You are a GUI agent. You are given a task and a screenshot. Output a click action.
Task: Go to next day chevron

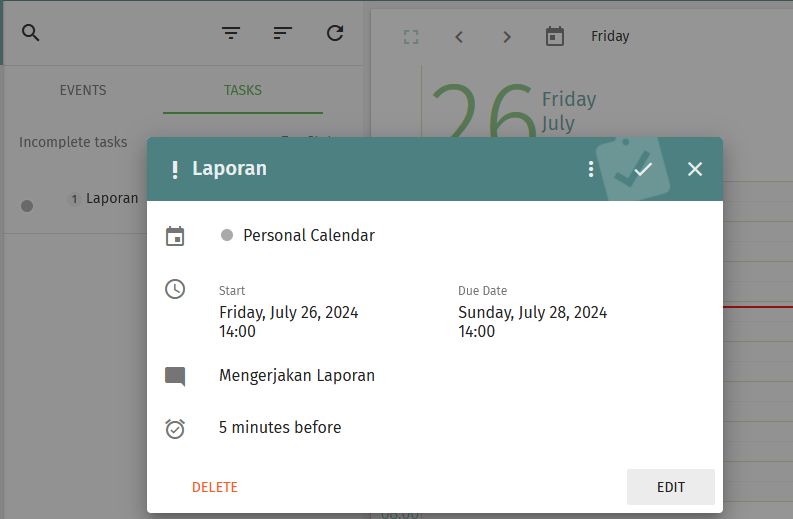(x=507, y=37)
